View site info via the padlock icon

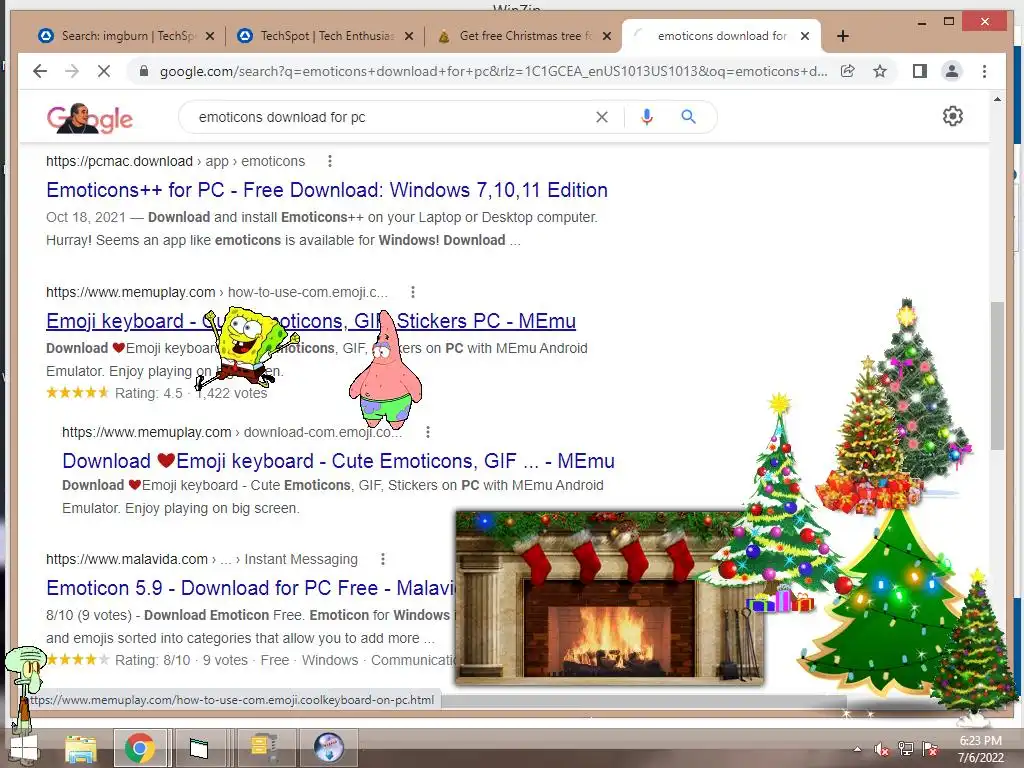point(144,71)
